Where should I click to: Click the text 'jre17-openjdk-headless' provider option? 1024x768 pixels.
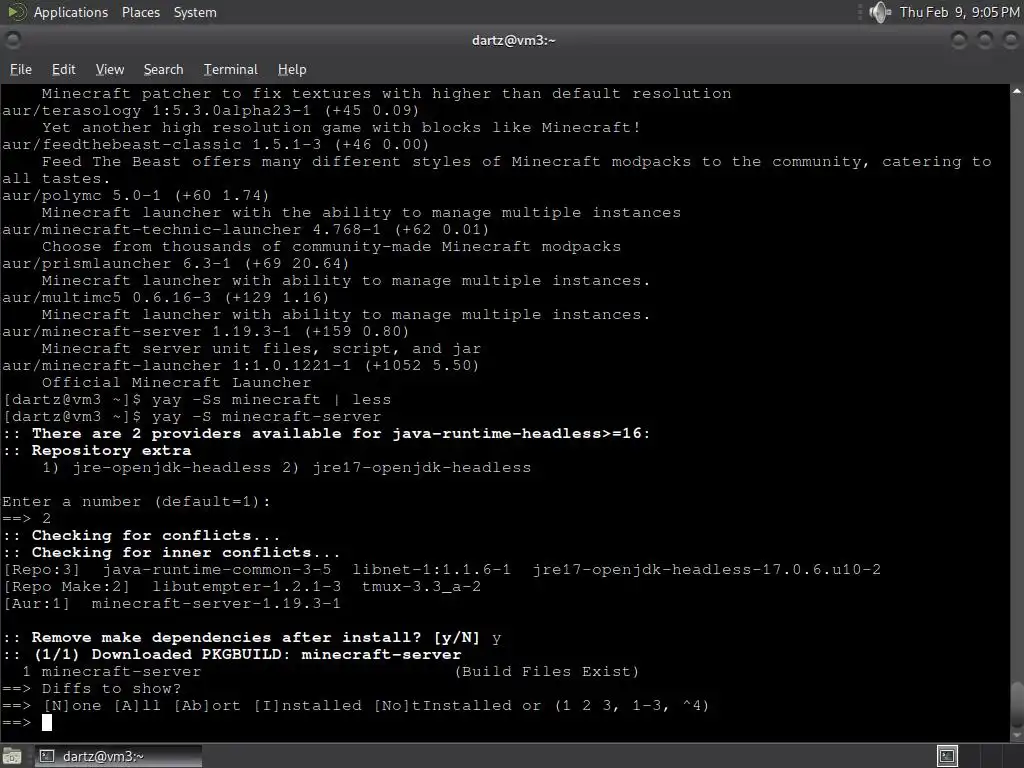tap(422, 468)
